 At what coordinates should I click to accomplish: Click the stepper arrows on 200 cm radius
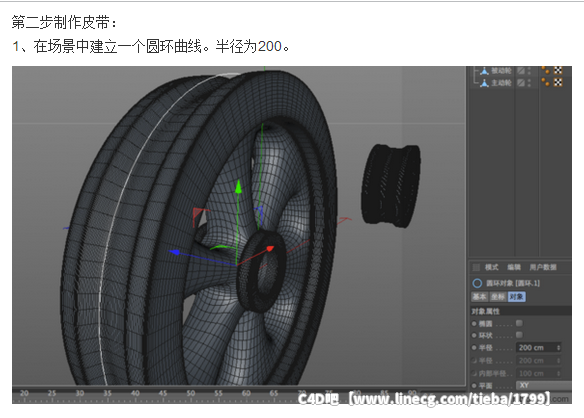558,348
